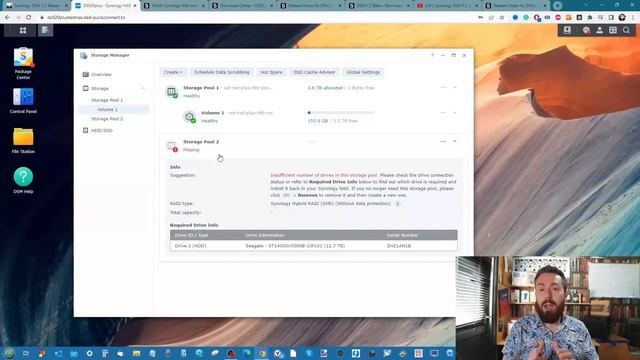Click the 3.6 TB allocated text
The image size is (640, 360).
(x=325, y=88)
